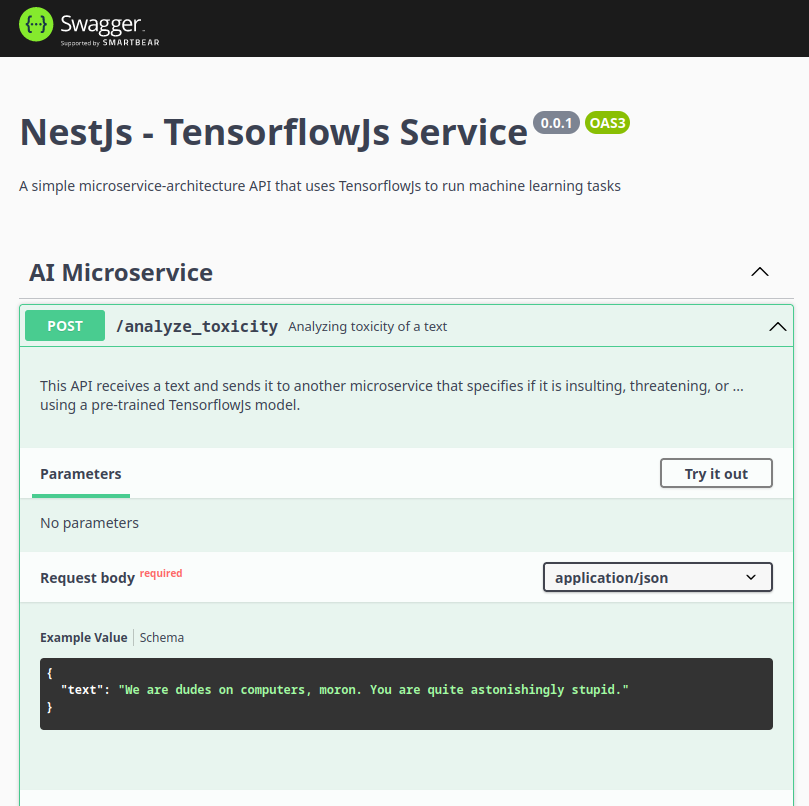This screenshot has height=806, width=809.
Task: Click the /analyze_toxicity endpoint path
Action: point(197,326)
